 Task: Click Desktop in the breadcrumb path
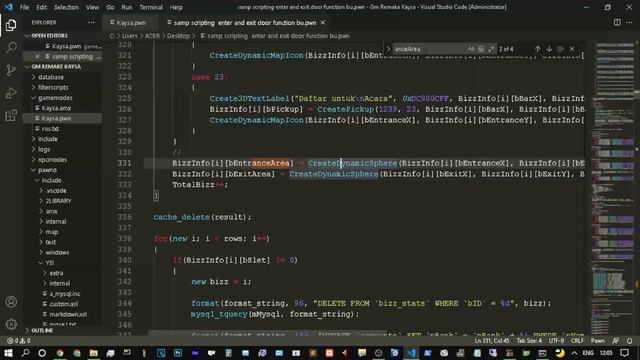click(178, 36)
